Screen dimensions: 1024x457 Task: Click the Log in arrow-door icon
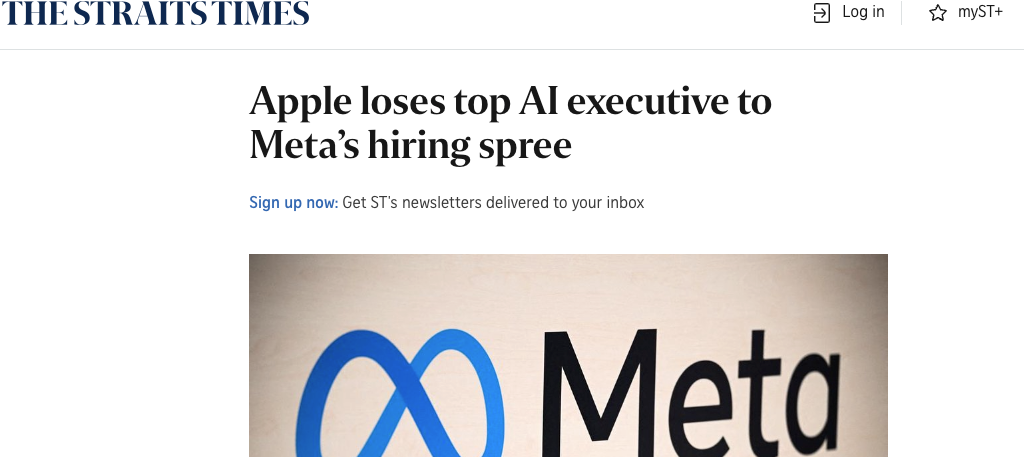click(822, 13)
